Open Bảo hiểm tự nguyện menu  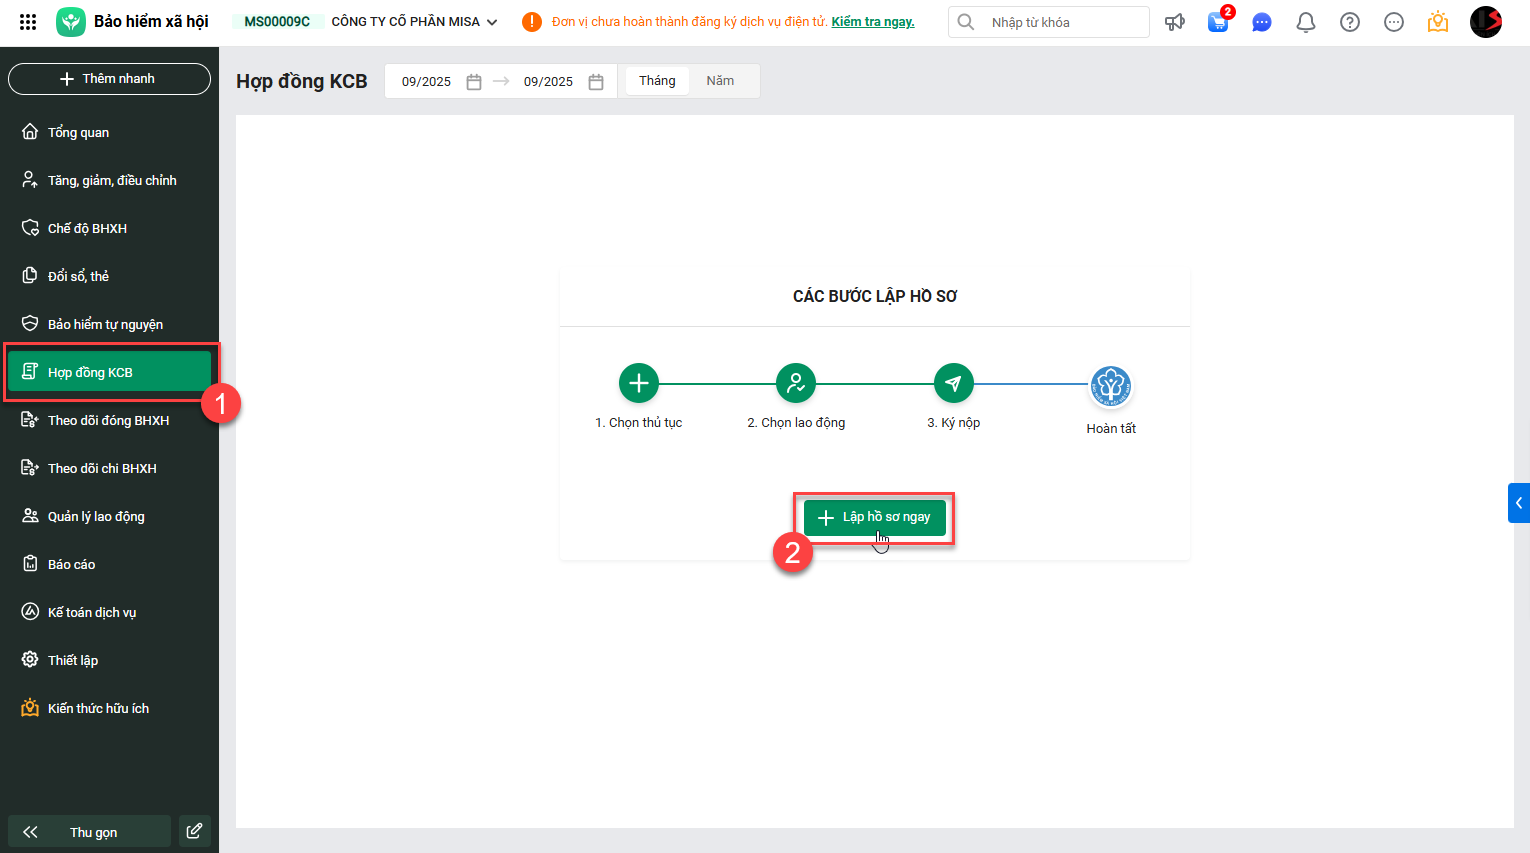click(110, 324)
